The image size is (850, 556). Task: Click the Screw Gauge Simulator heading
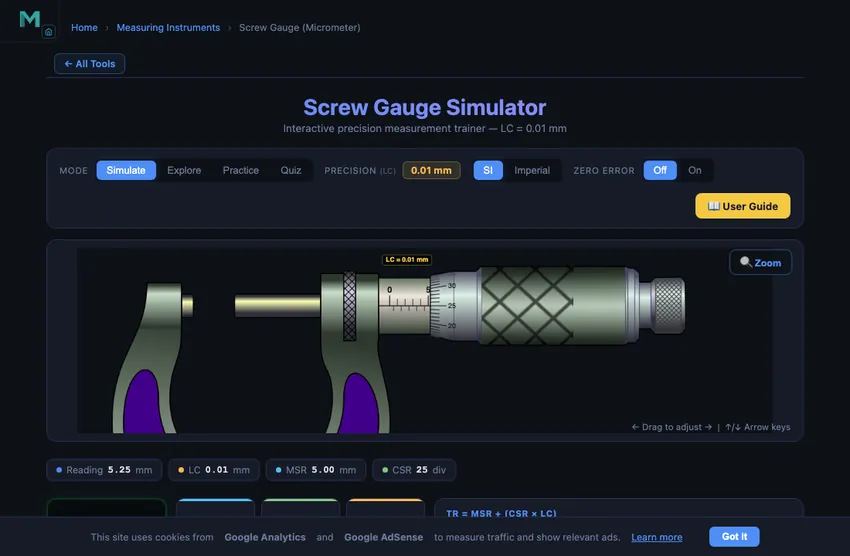(x=424, y=107)
